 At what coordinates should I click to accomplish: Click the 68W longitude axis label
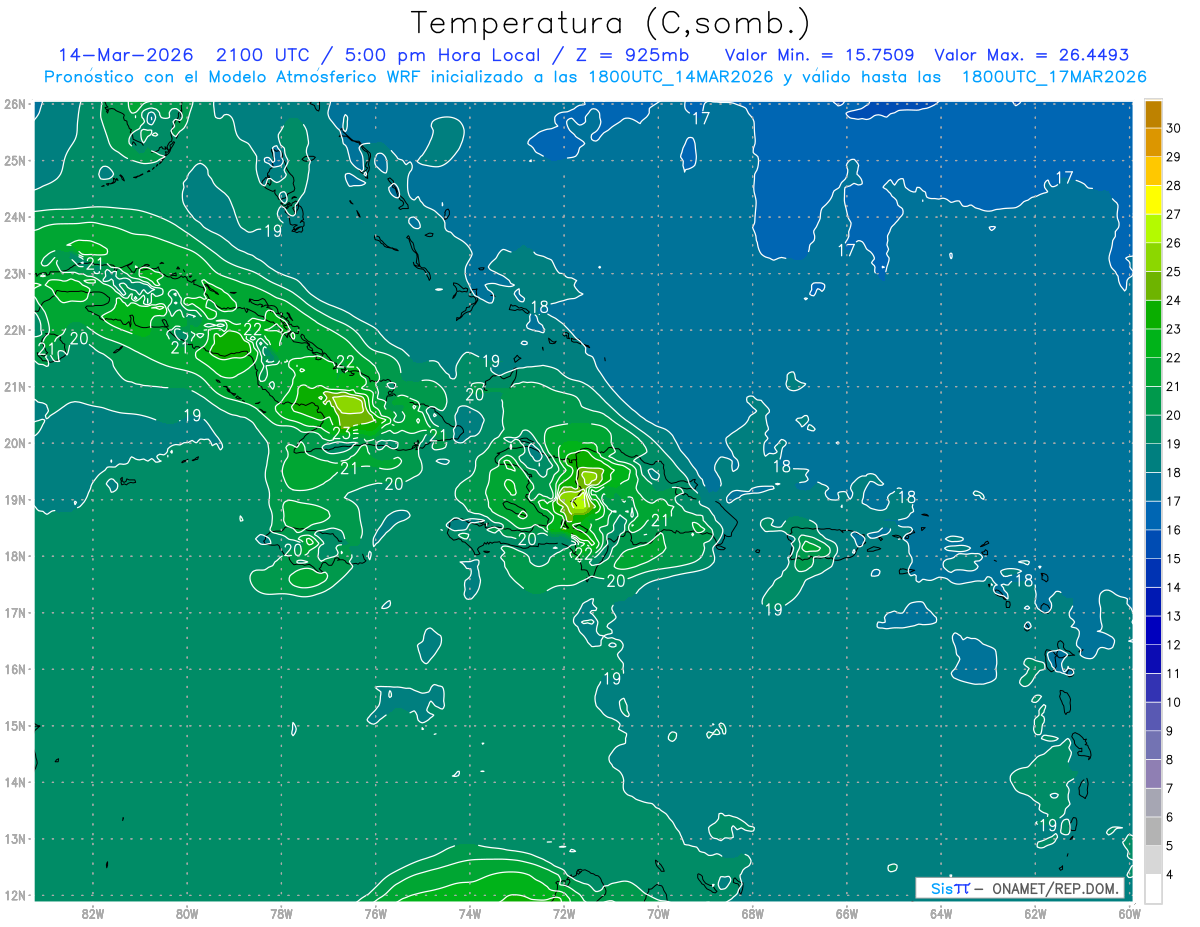752,912
